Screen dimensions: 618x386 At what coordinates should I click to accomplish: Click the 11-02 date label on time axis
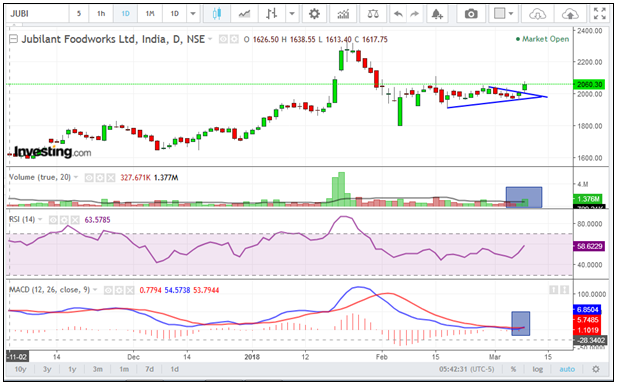coord(17,357)
